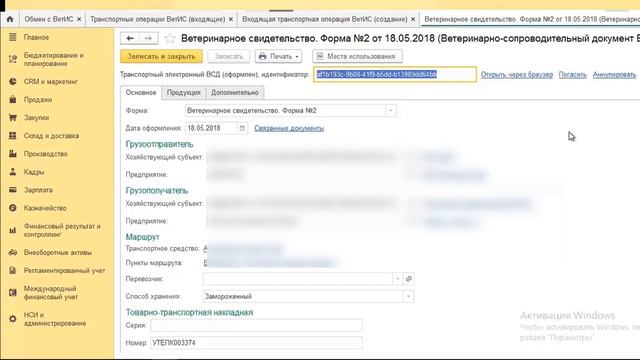Switch to the Основное tab
This screenshot has height=360, width=640.
click(141, 93)
